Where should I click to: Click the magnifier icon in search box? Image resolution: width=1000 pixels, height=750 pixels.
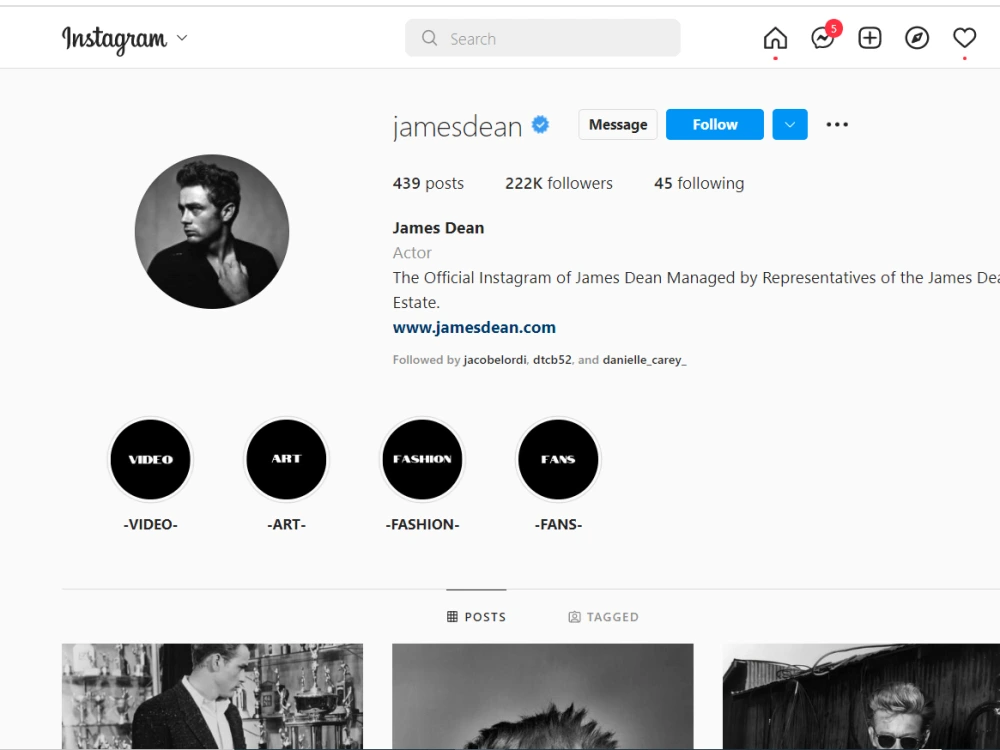point(430,38)
